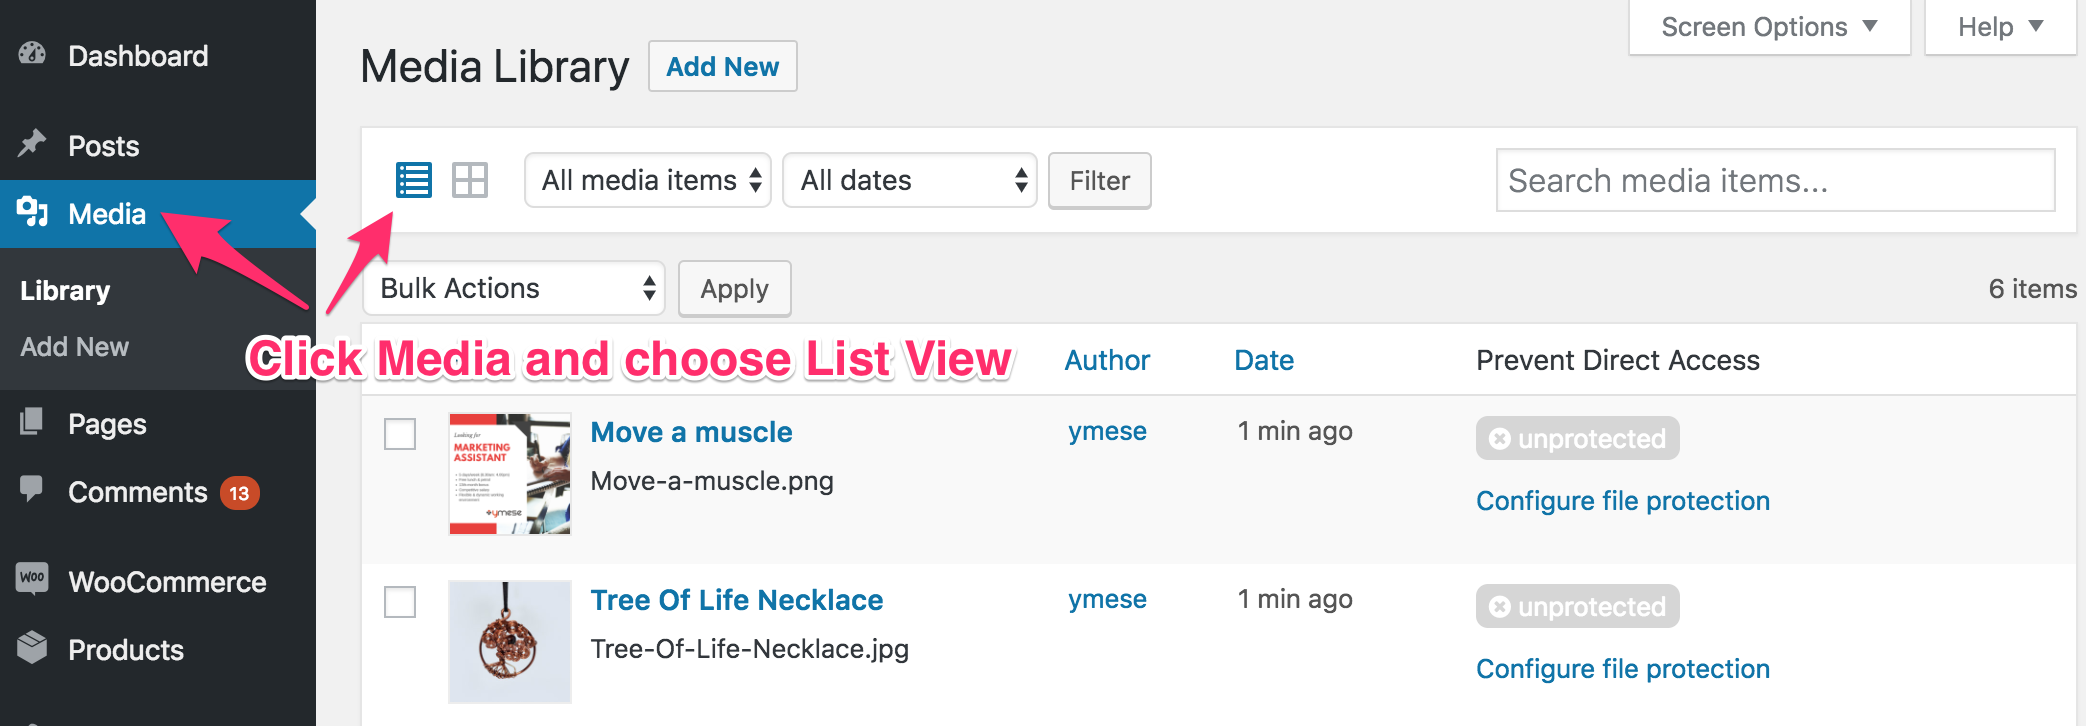The width and height of the screenshot is (2086, 726).
Task: Click the Pages icon in sidebar
Action: (x=32, y=422)
